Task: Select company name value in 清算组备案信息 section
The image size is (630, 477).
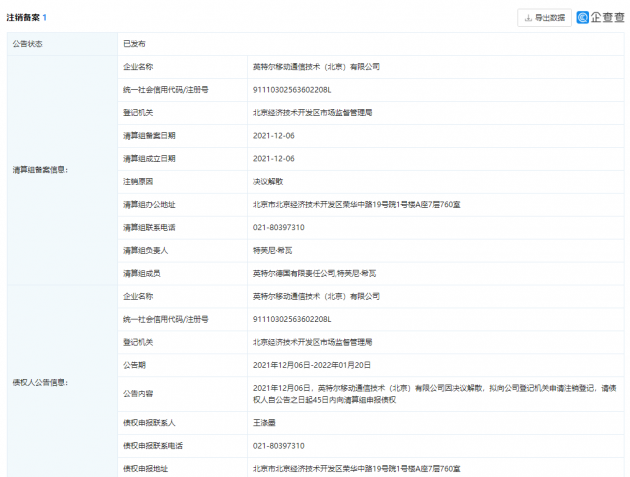Action: (316, 67)
